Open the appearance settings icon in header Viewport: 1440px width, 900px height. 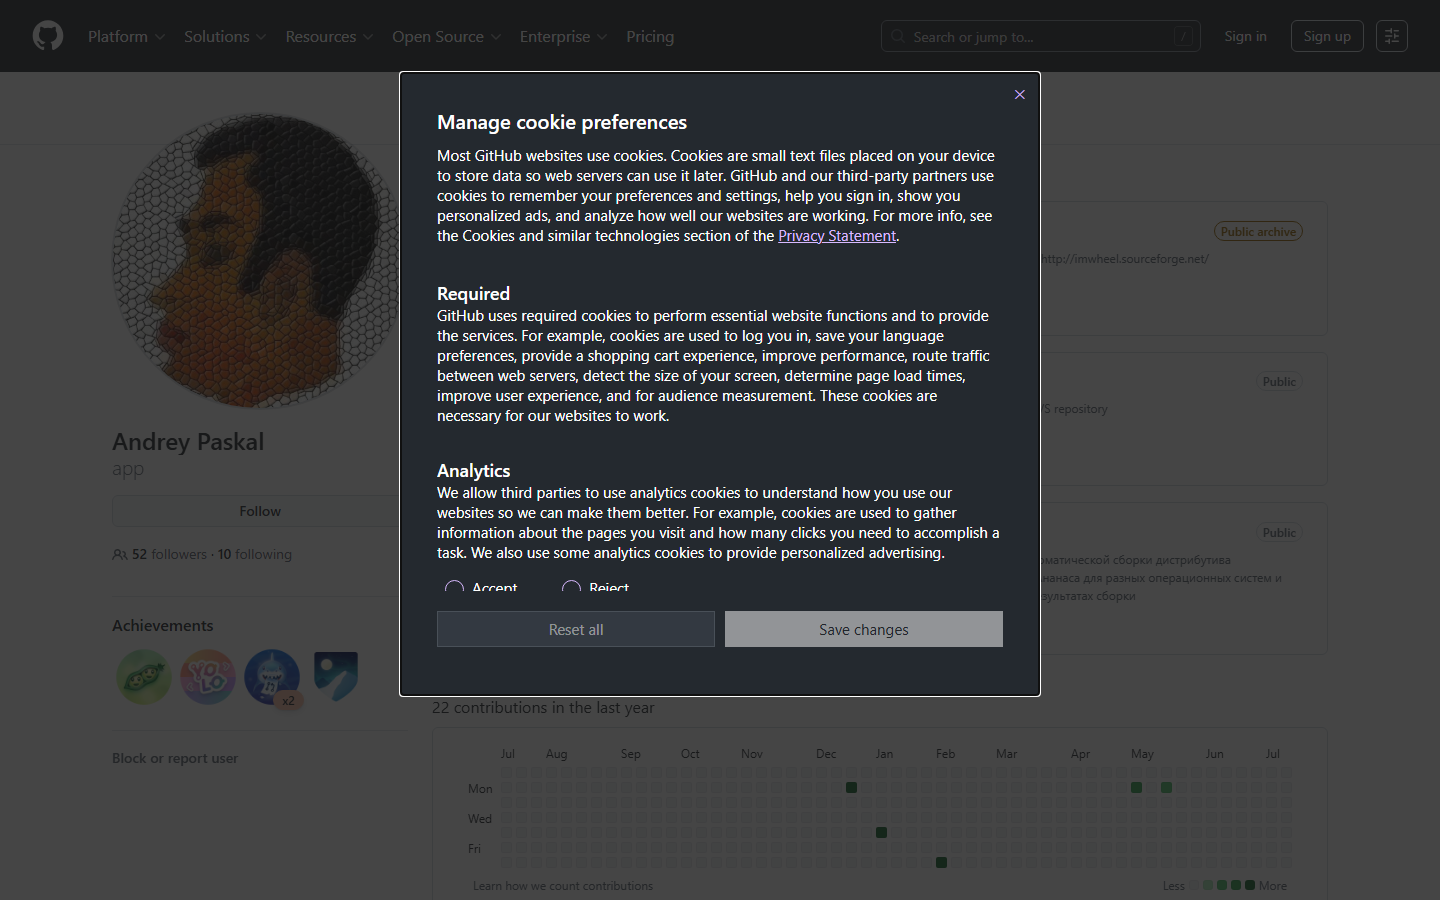coord(1392,36)
